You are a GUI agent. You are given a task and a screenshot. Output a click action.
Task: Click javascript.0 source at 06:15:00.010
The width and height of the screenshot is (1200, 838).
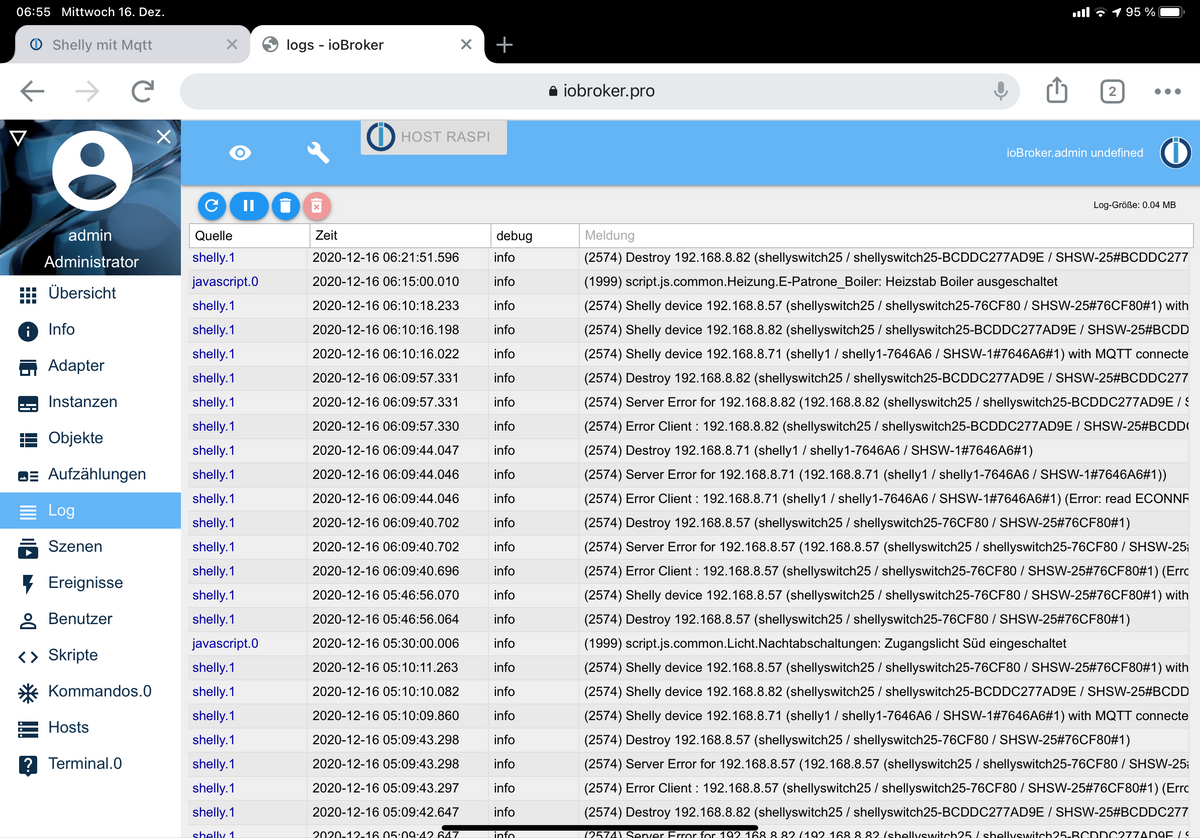click(x=225, y=282)
